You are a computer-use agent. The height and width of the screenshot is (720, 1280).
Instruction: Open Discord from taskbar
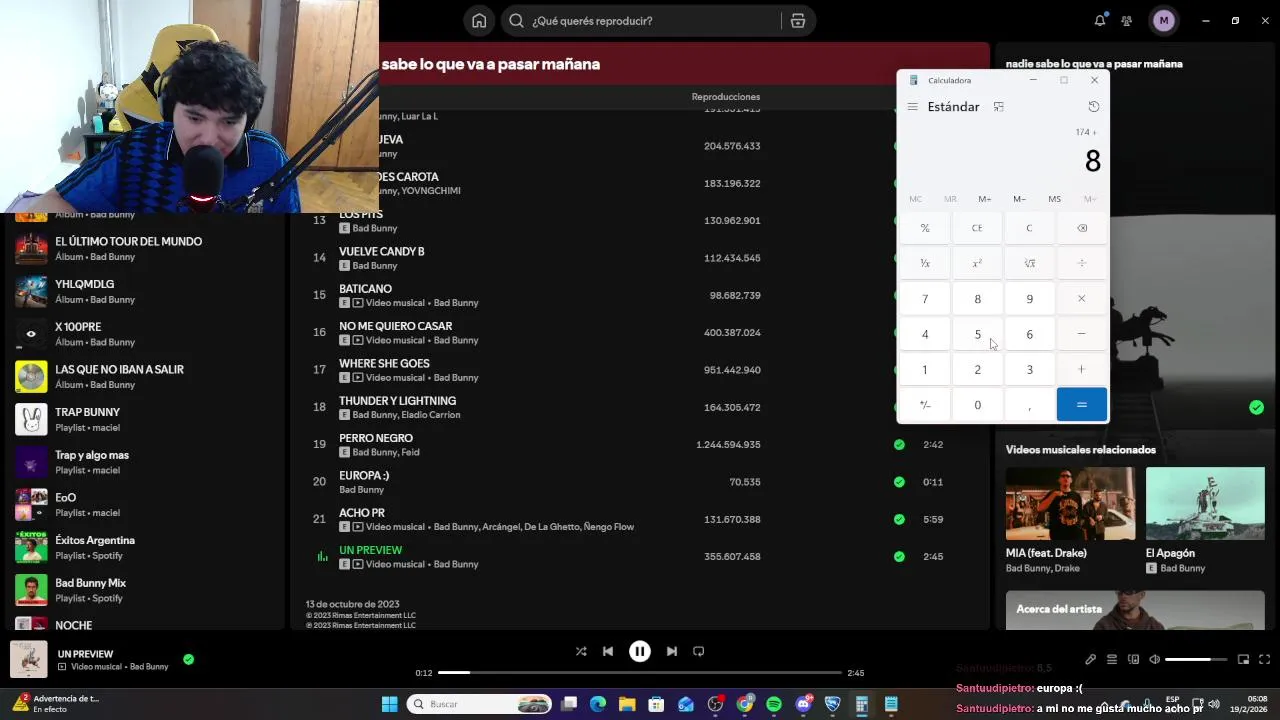coord(803,704)
